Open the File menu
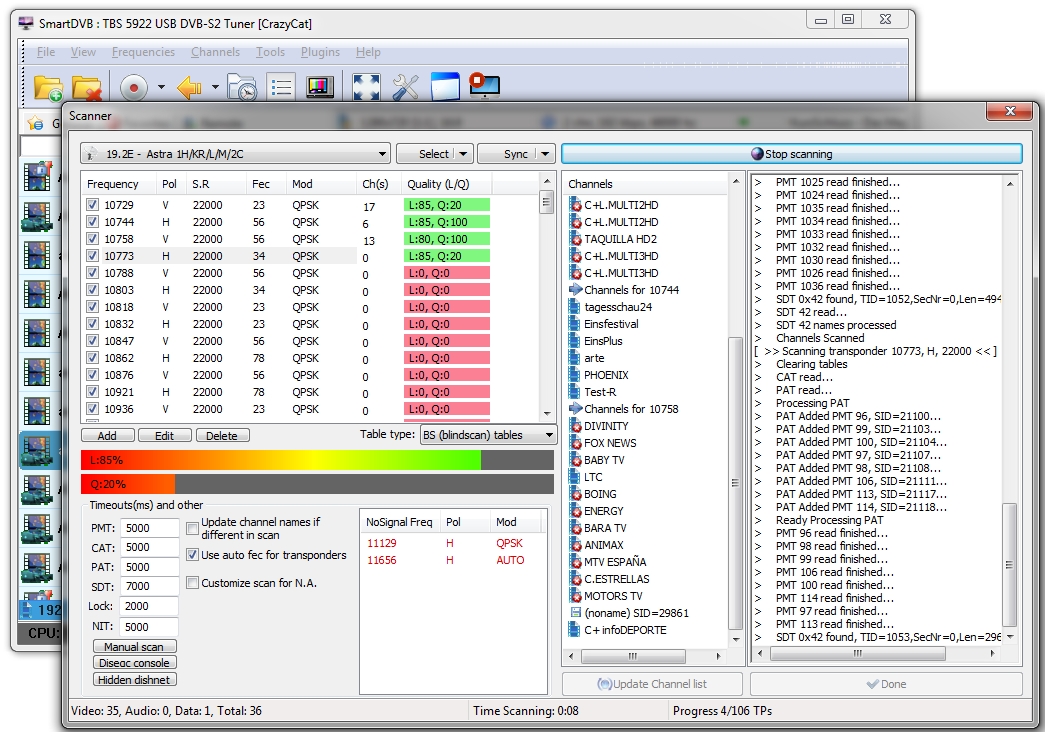Viewport: 1045px width, 732px height. 46,52
